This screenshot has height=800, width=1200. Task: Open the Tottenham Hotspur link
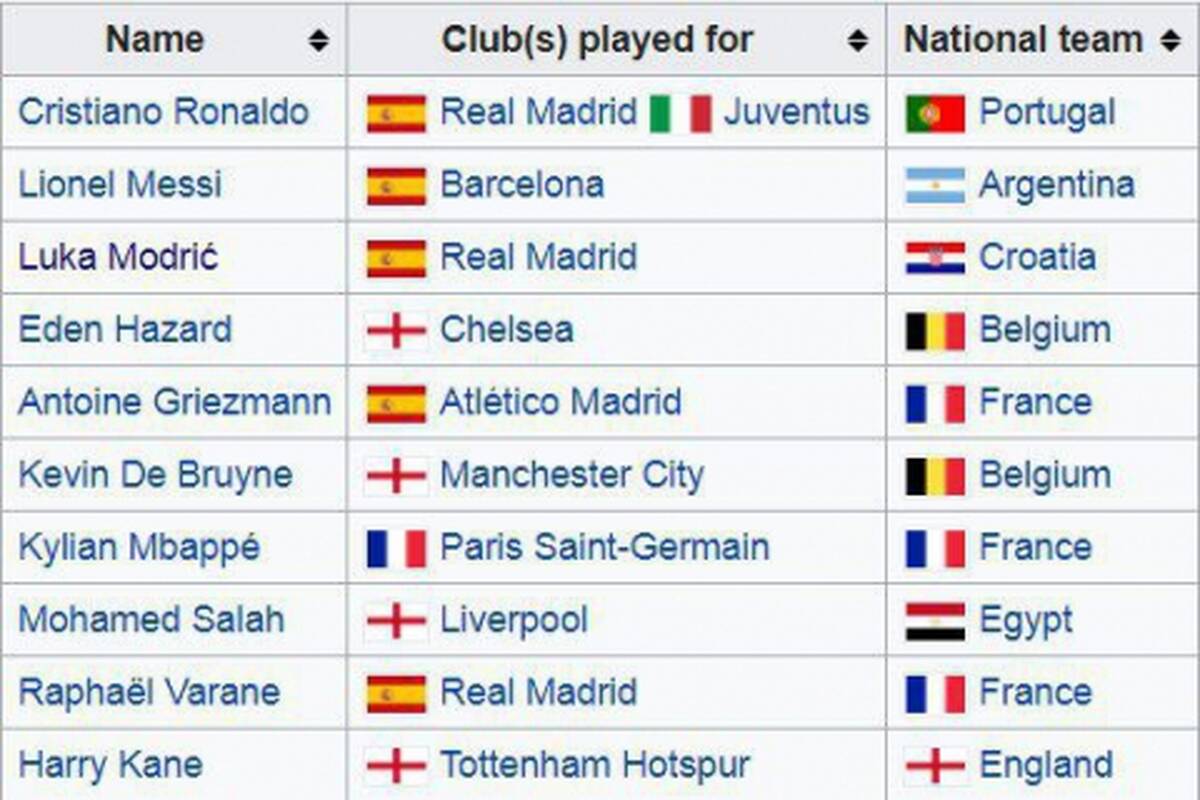[x=595, y=766]
